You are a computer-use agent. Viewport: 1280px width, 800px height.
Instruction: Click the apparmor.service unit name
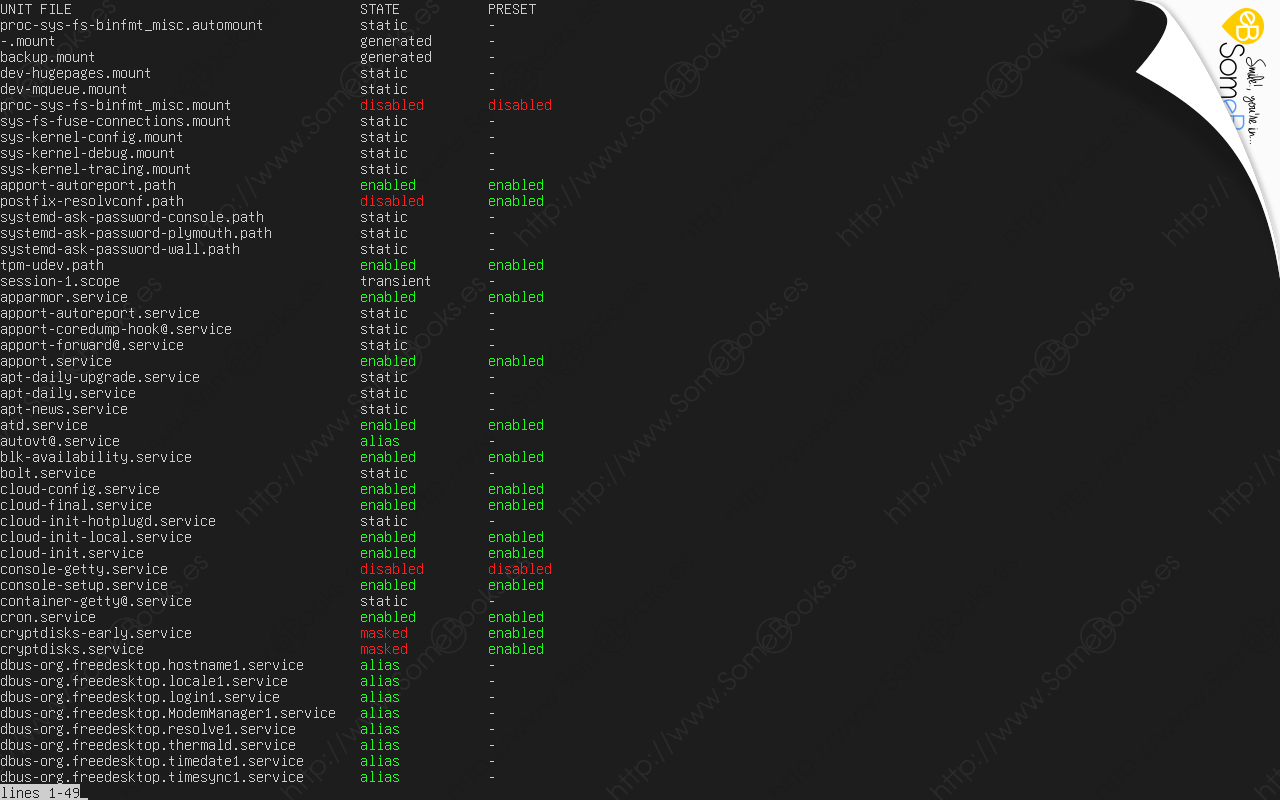pyautogui.click(x=64, y=297)
